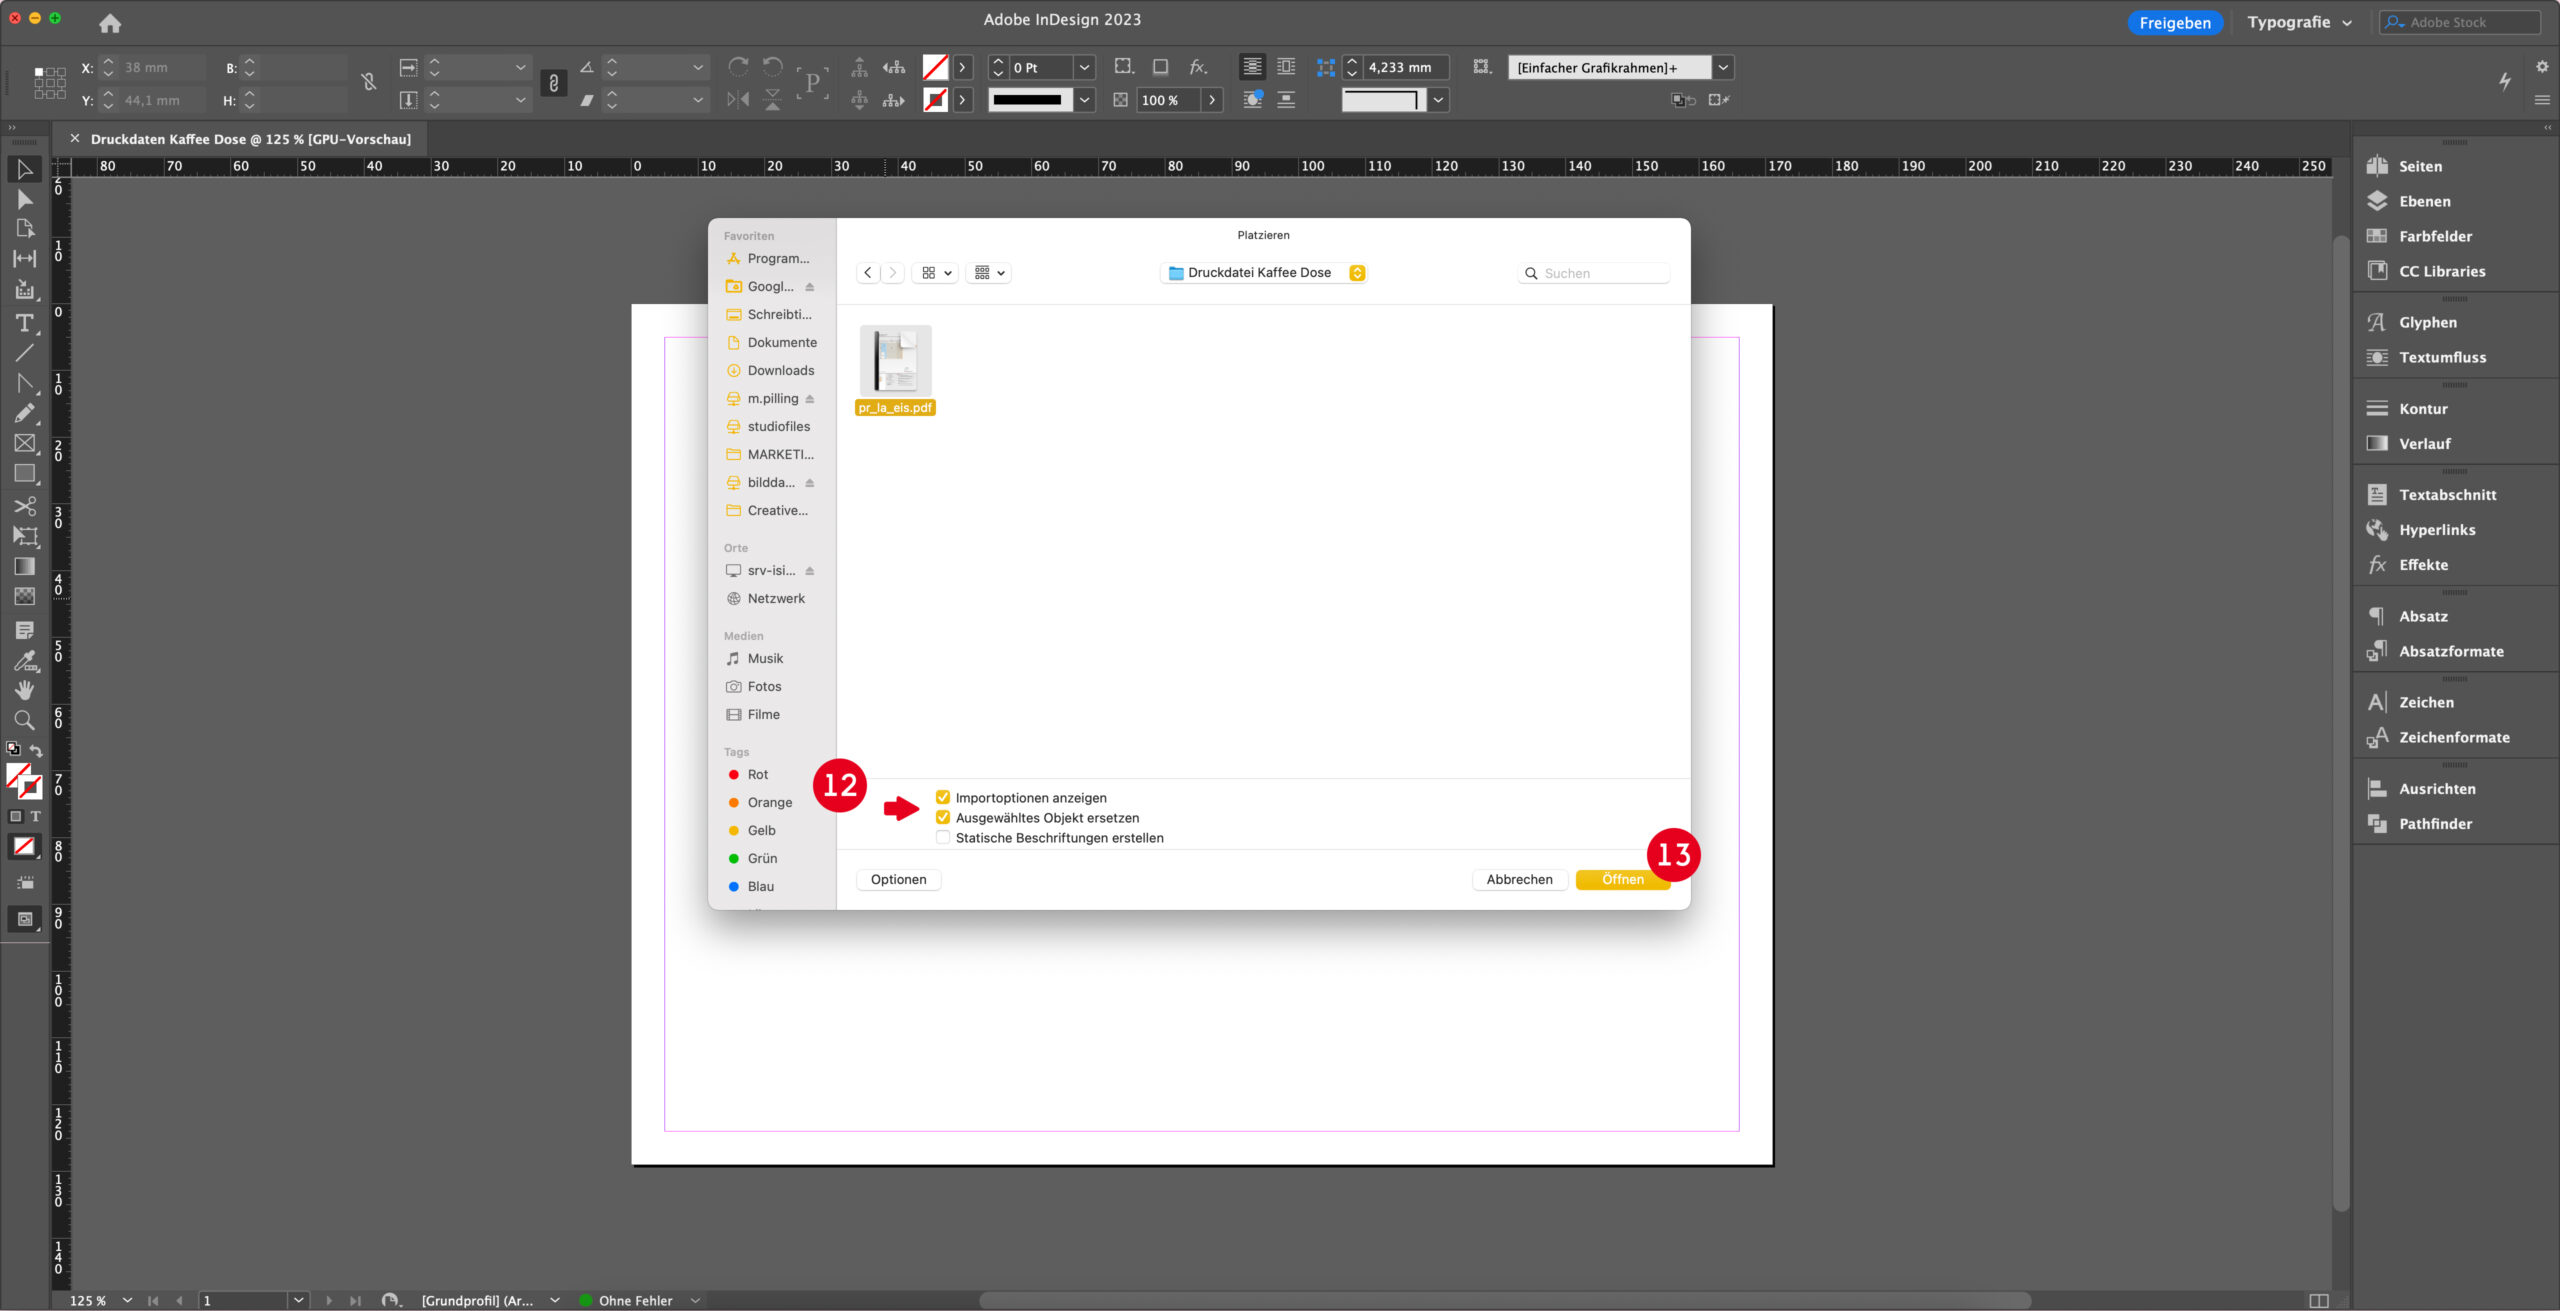The image size is (2560, 1311).
Task: Open the Ebenen panel
Action: (x=2424, y=201)
